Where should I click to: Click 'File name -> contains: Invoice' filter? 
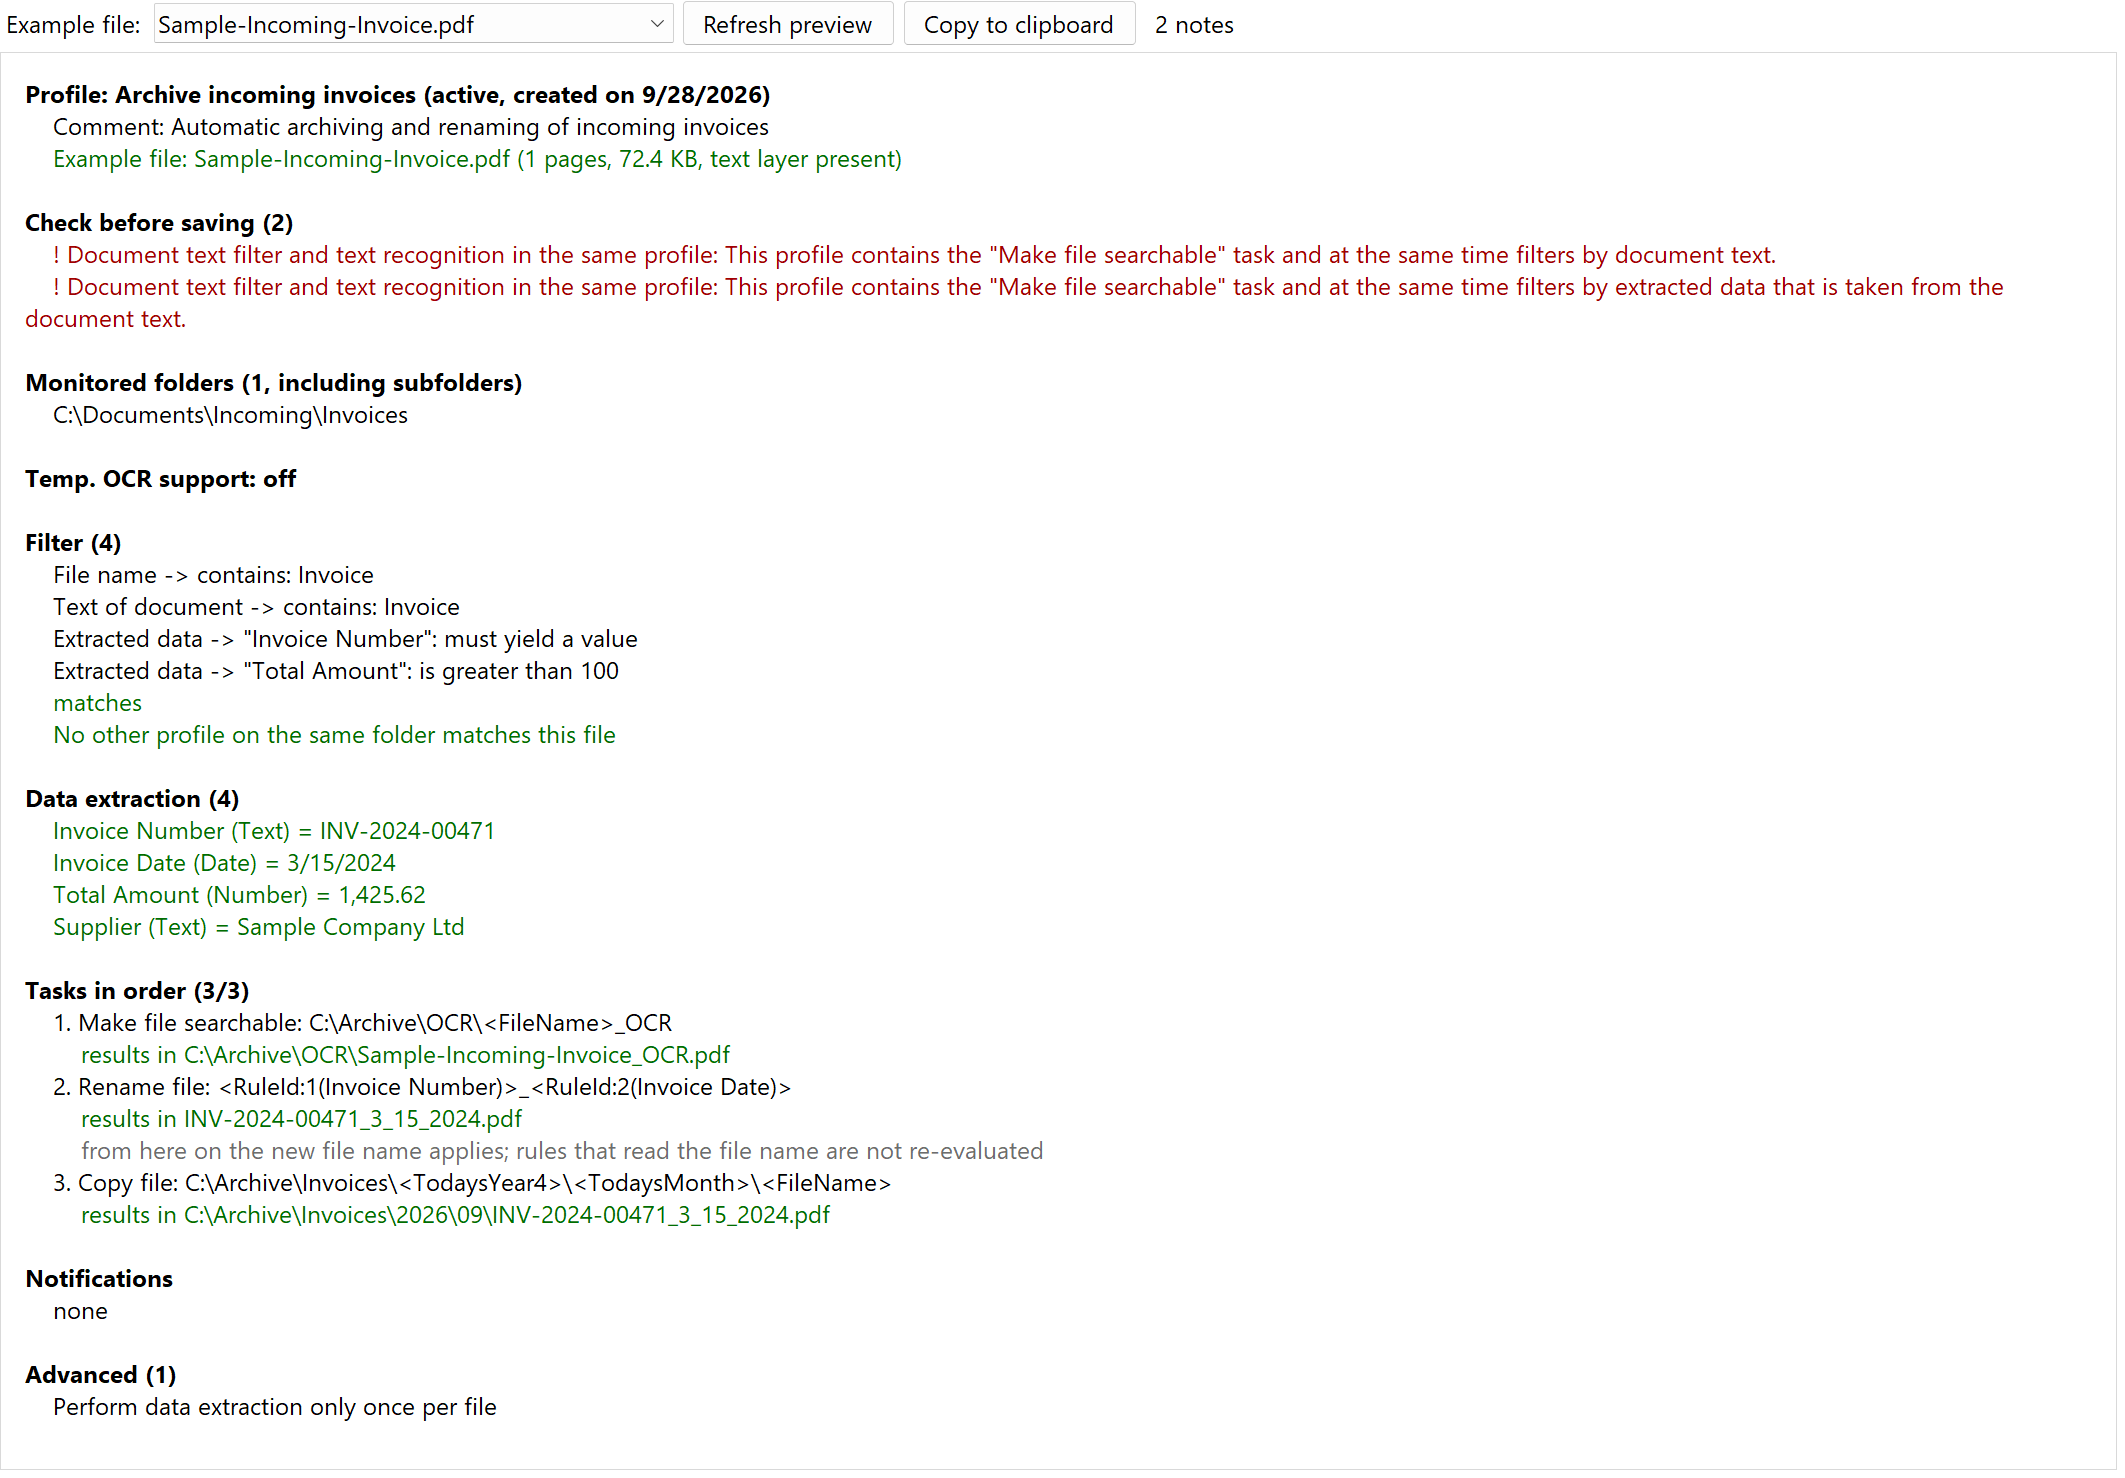coord(213,575)
